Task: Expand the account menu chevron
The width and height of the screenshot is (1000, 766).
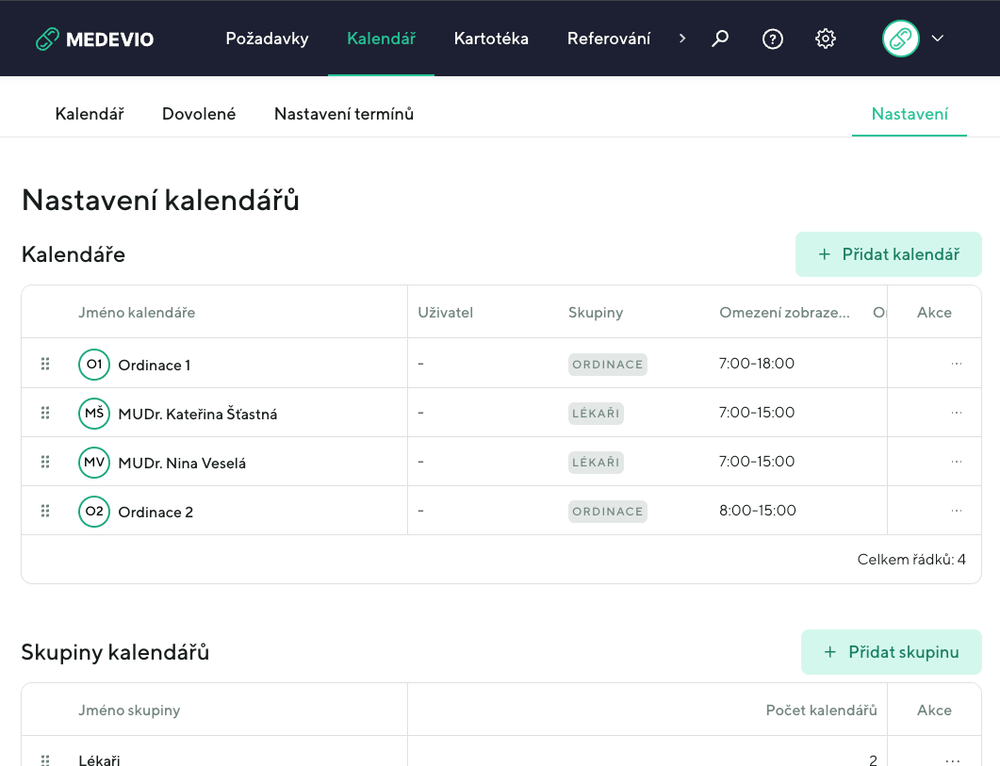Action: [x=938, y=39]
